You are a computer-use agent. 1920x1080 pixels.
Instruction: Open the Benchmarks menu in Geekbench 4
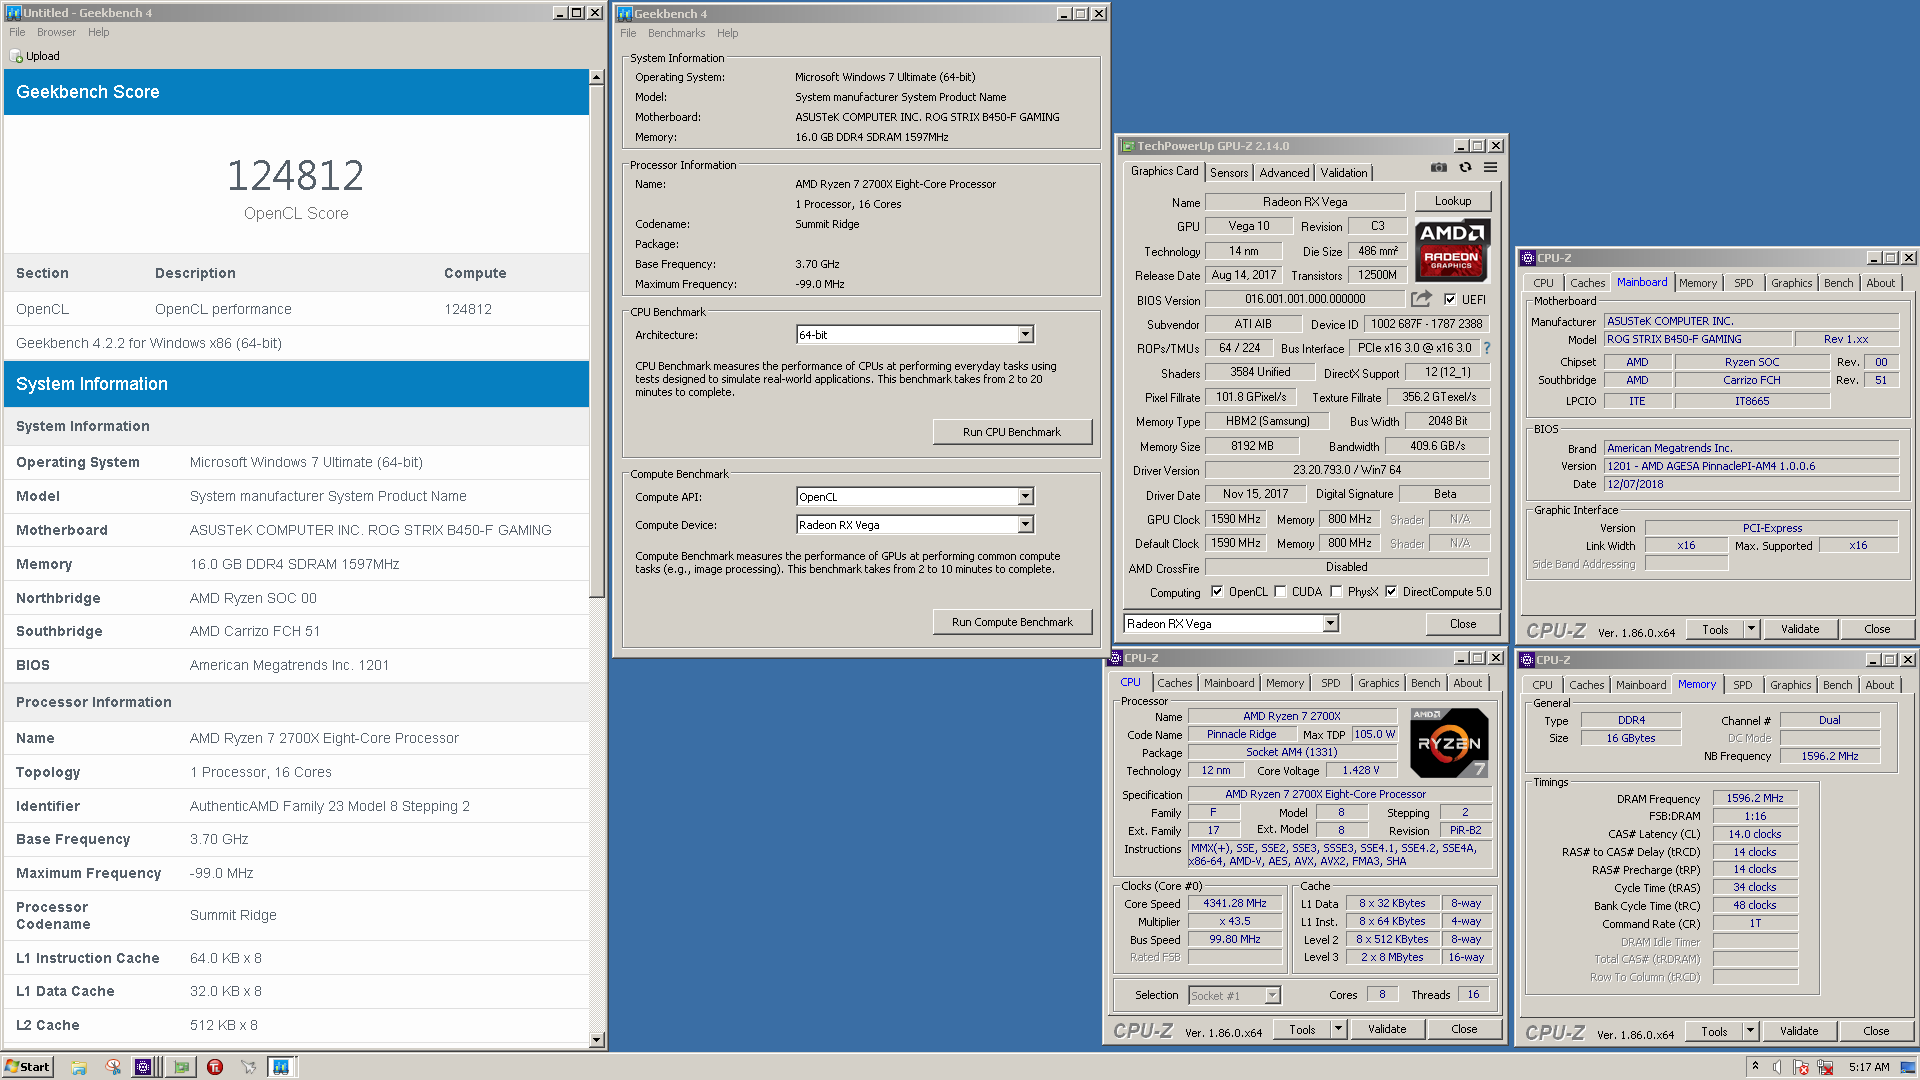pos(676,33)
